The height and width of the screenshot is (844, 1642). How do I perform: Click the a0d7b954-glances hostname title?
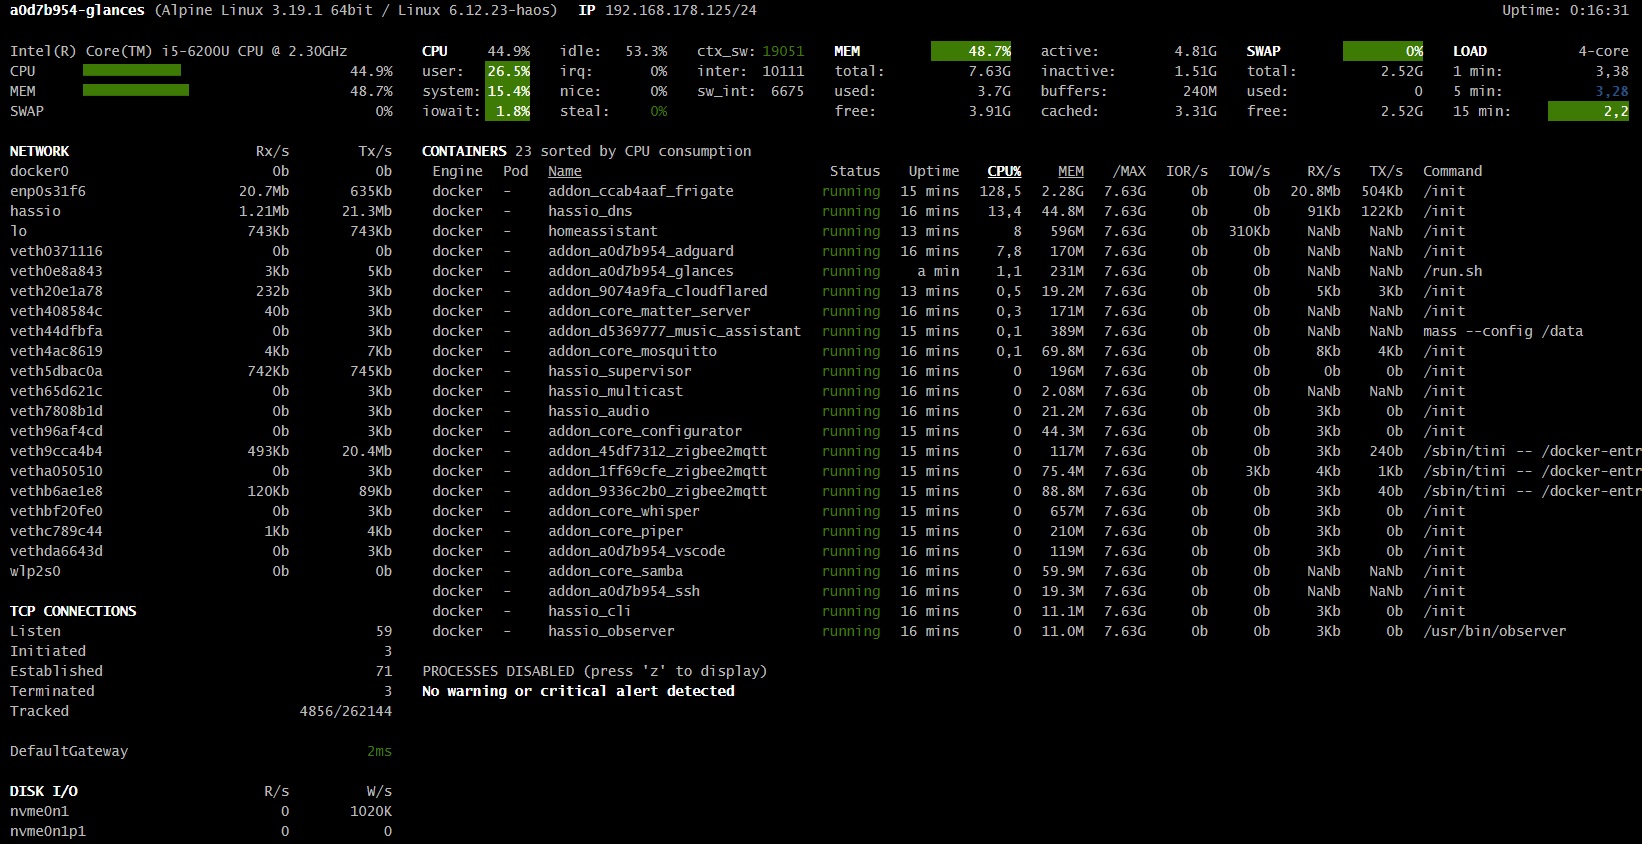(77, 10)
